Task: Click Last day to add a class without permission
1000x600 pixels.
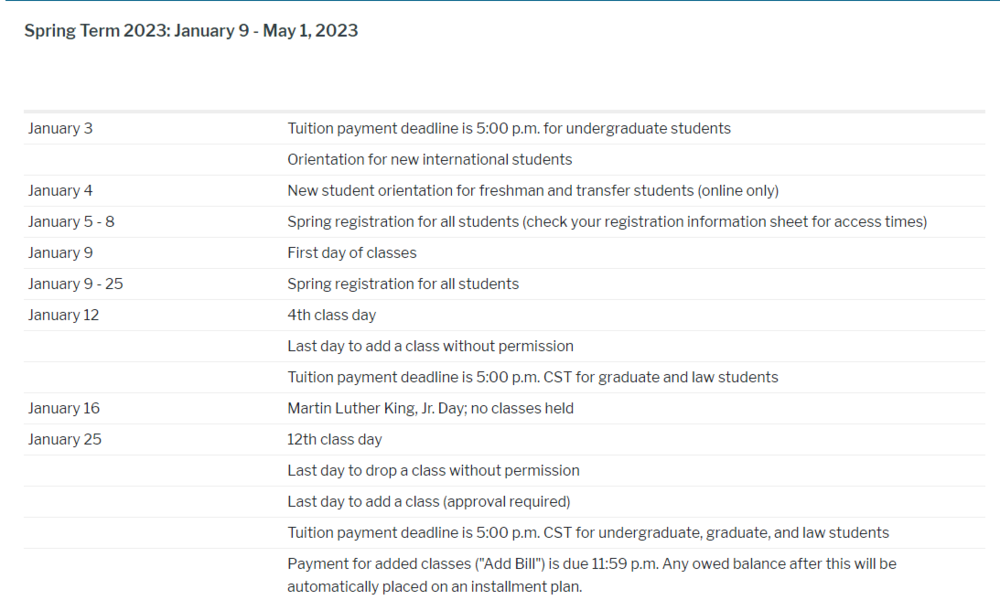Action: point(430,345)
